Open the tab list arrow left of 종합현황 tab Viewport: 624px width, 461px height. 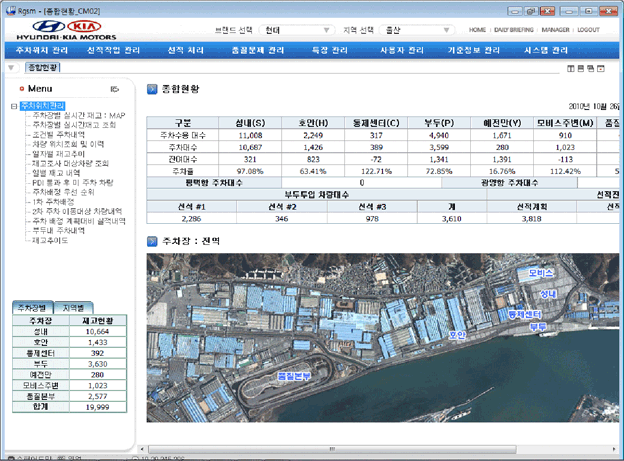12,68
